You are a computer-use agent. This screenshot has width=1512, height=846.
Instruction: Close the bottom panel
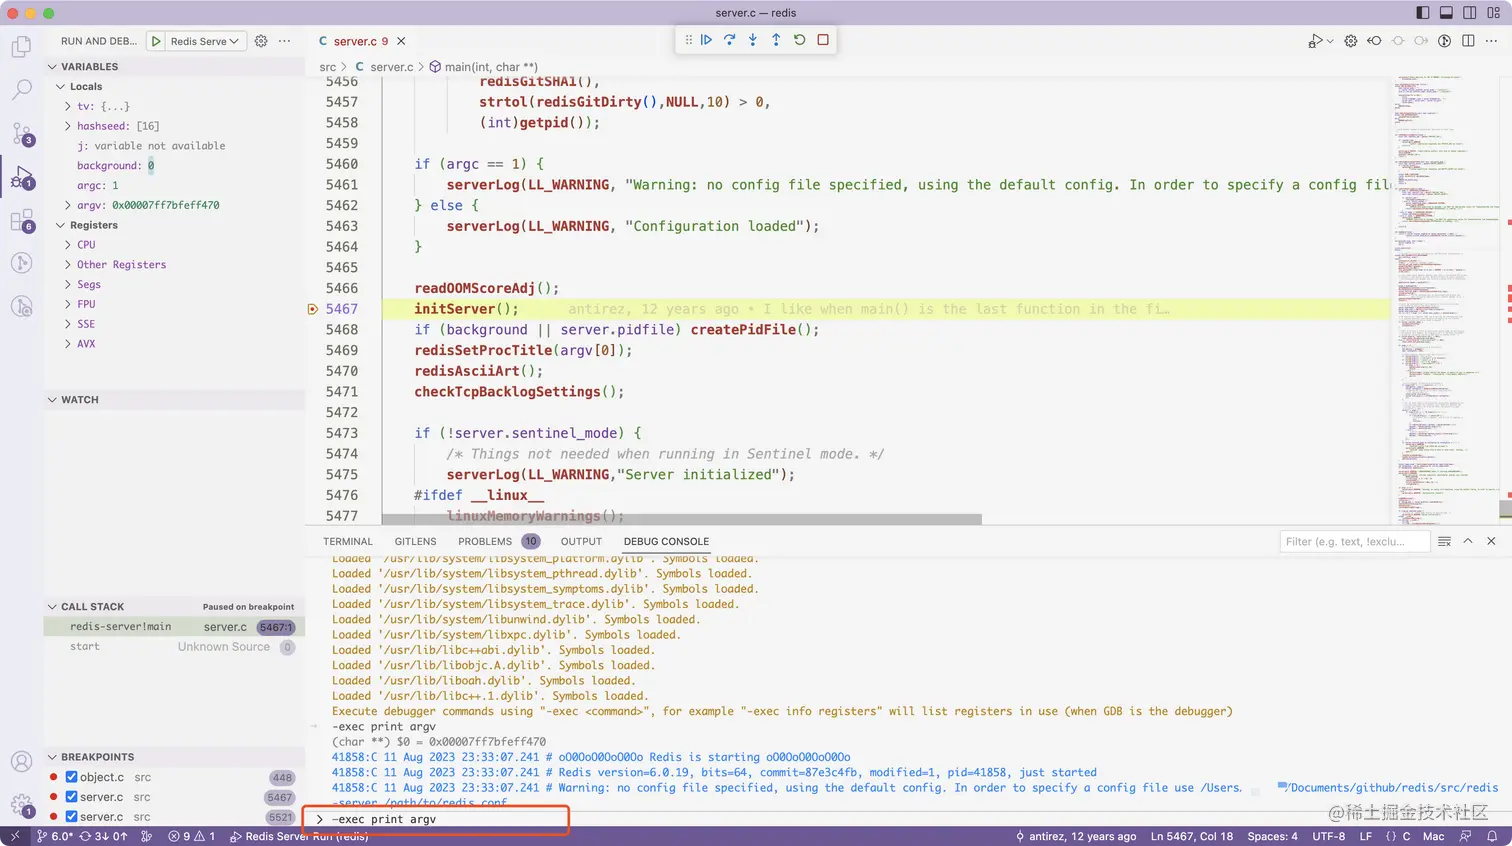coord(1491,541)
